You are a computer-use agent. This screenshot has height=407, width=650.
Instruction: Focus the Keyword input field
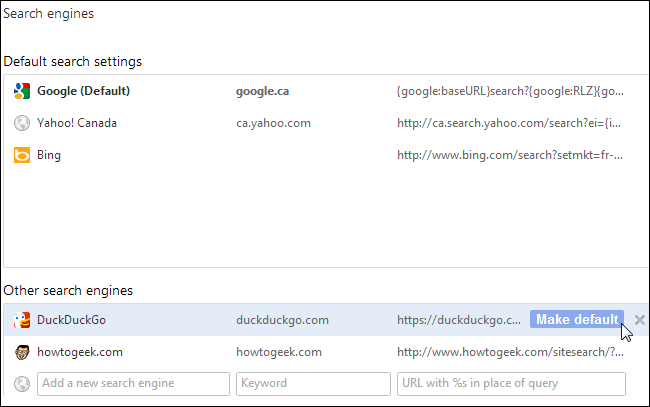click(x=313, y=384)
